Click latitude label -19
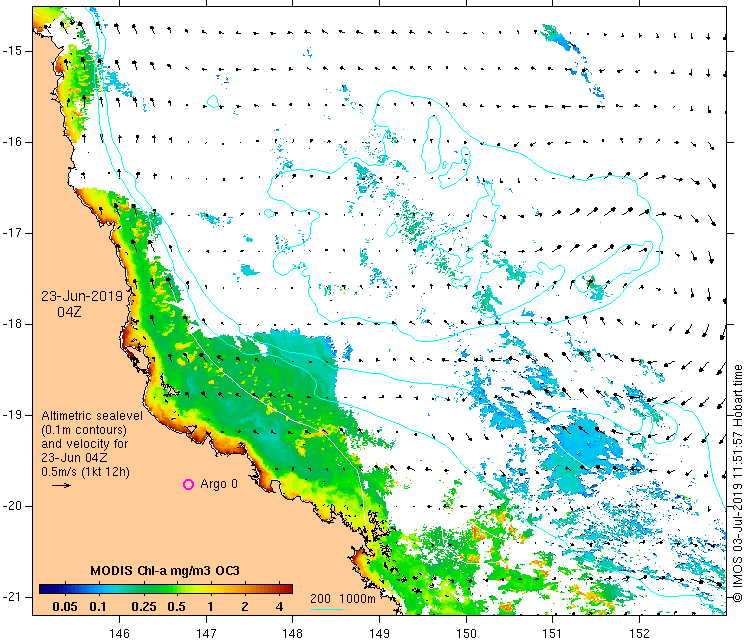Screen dimensions: 750x640 pyautogui.click(x=11, y=415)
